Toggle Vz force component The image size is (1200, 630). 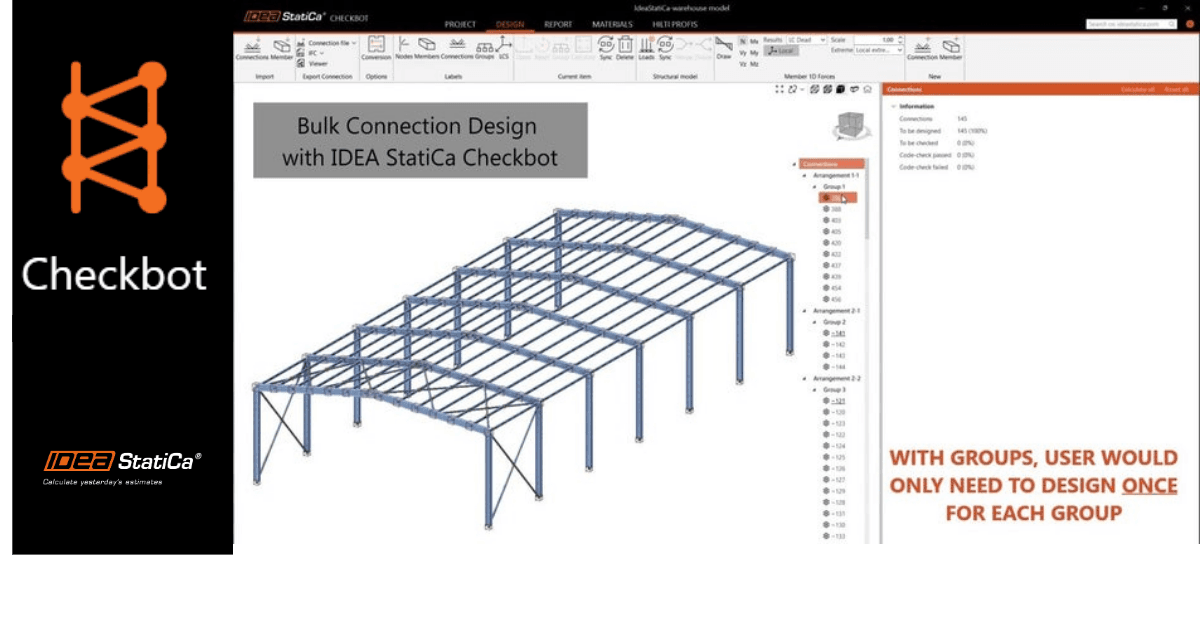(x=742, y=63)
